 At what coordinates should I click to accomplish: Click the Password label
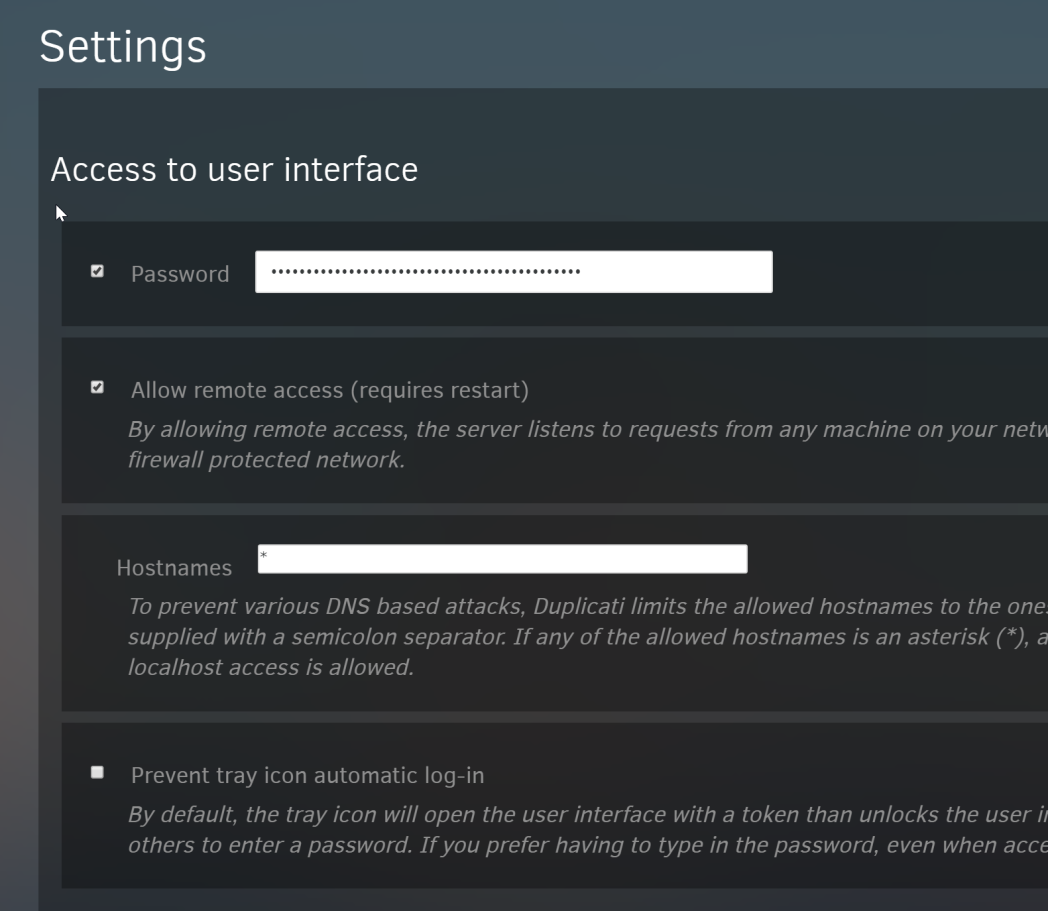point(180,274)
